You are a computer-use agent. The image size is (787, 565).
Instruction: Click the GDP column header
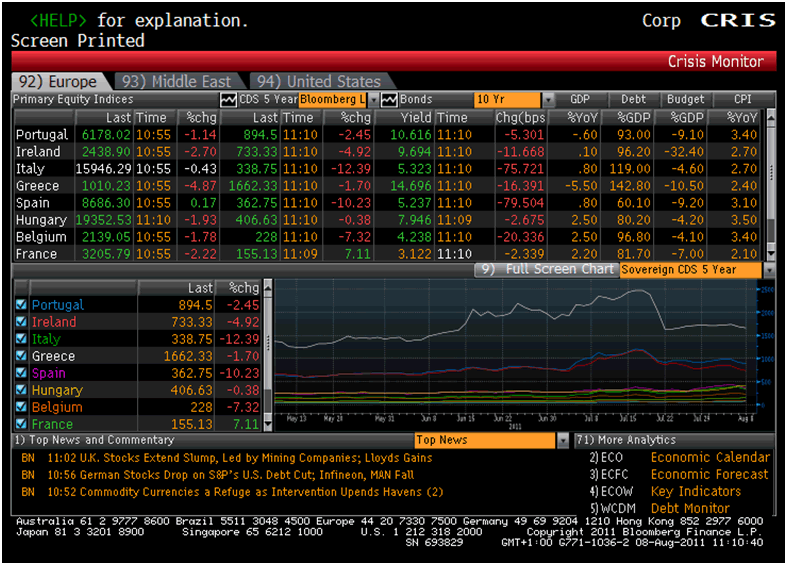pos(580,99)
